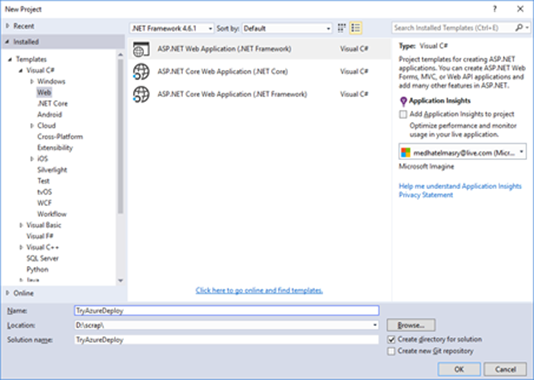
Task: Collapse the Templates tree node
Action: (x=10, y=60)
